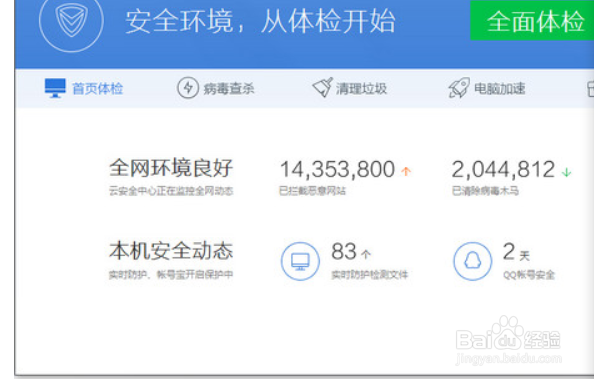Open the 清理垃圾 tab
Screen dimensions: 594x379
pyautogui.click(x=349, y=88)
